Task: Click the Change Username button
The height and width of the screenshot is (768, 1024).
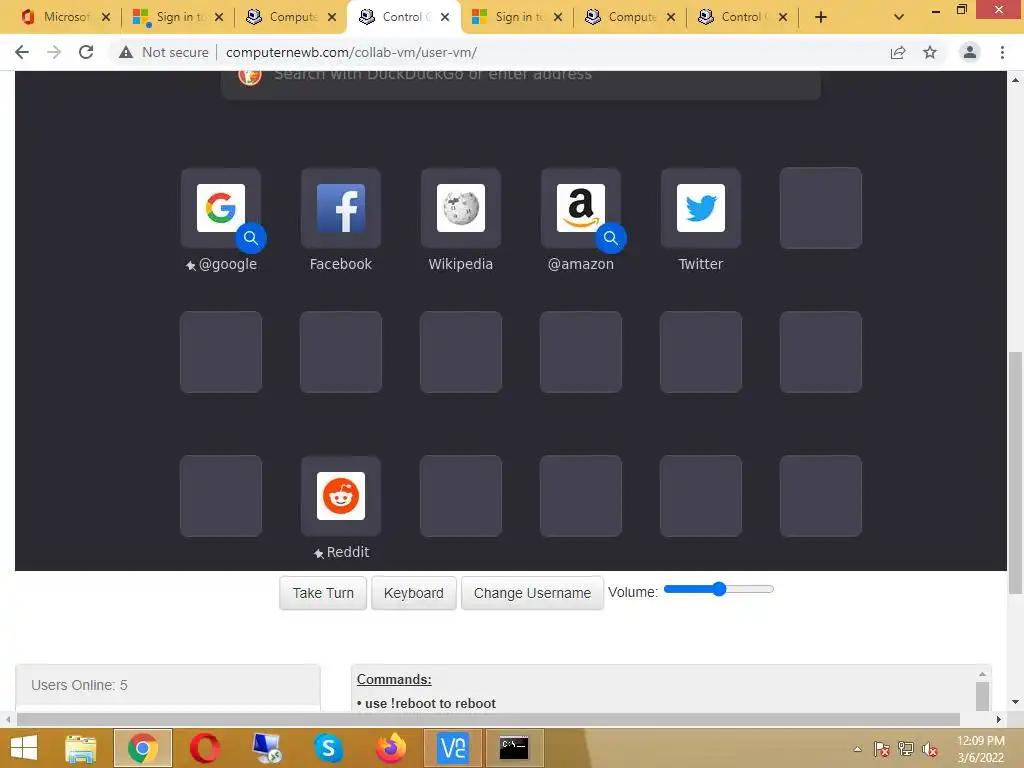Action: click(532, 593)
